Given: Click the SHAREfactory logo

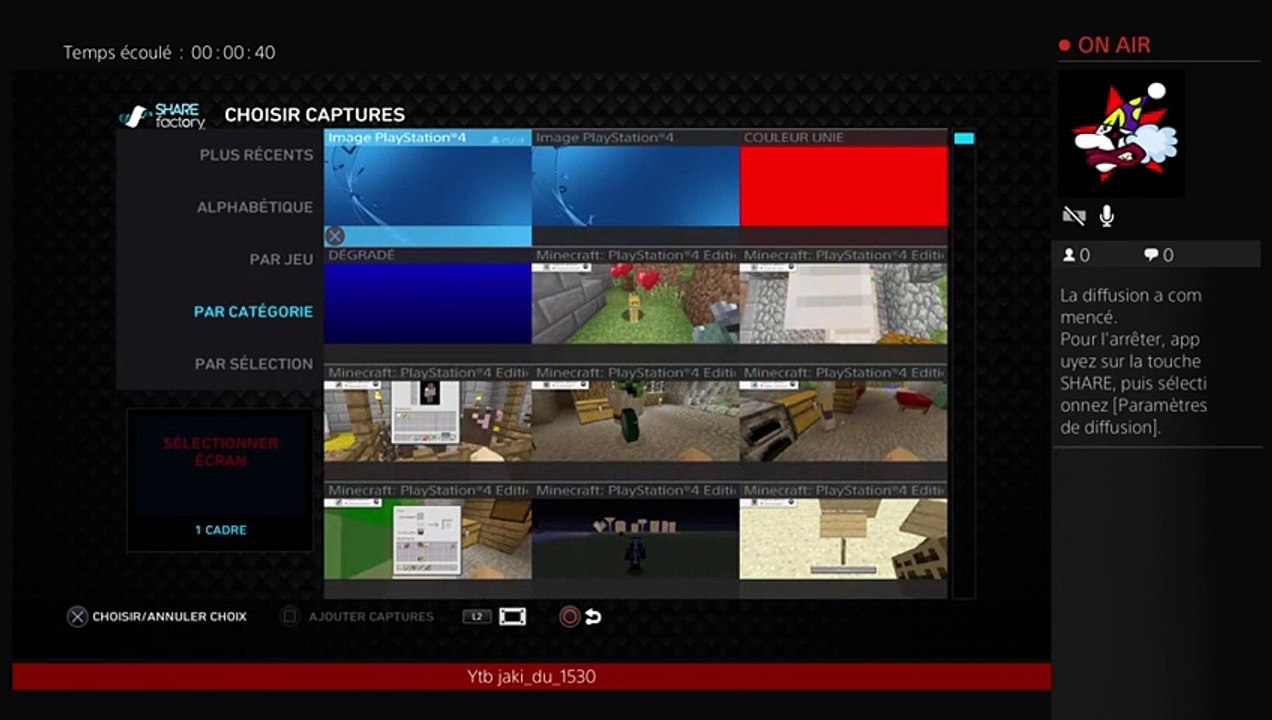Looking at the screenshot, I should tap(162, 115).
